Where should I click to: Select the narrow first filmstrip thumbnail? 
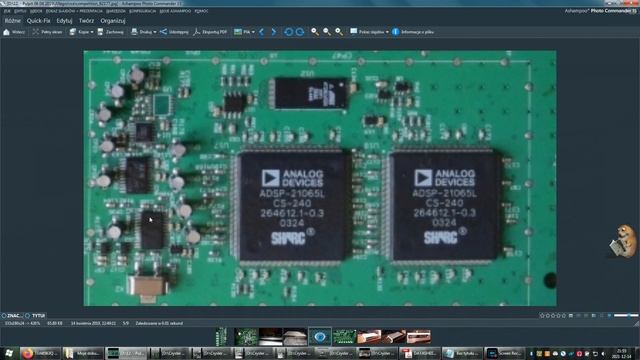[x=221, y=337]
